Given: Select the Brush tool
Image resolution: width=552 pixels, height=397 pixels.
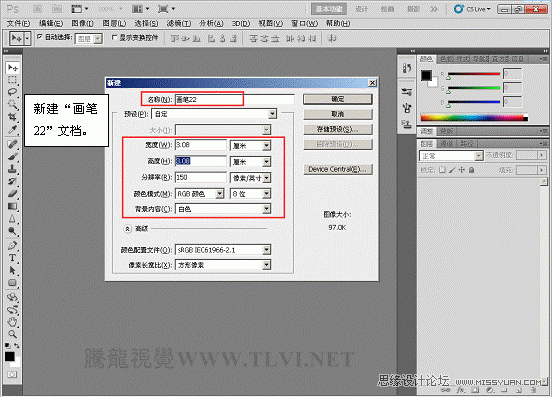Looking at the screenshot, I should click(x=13, y=156).
